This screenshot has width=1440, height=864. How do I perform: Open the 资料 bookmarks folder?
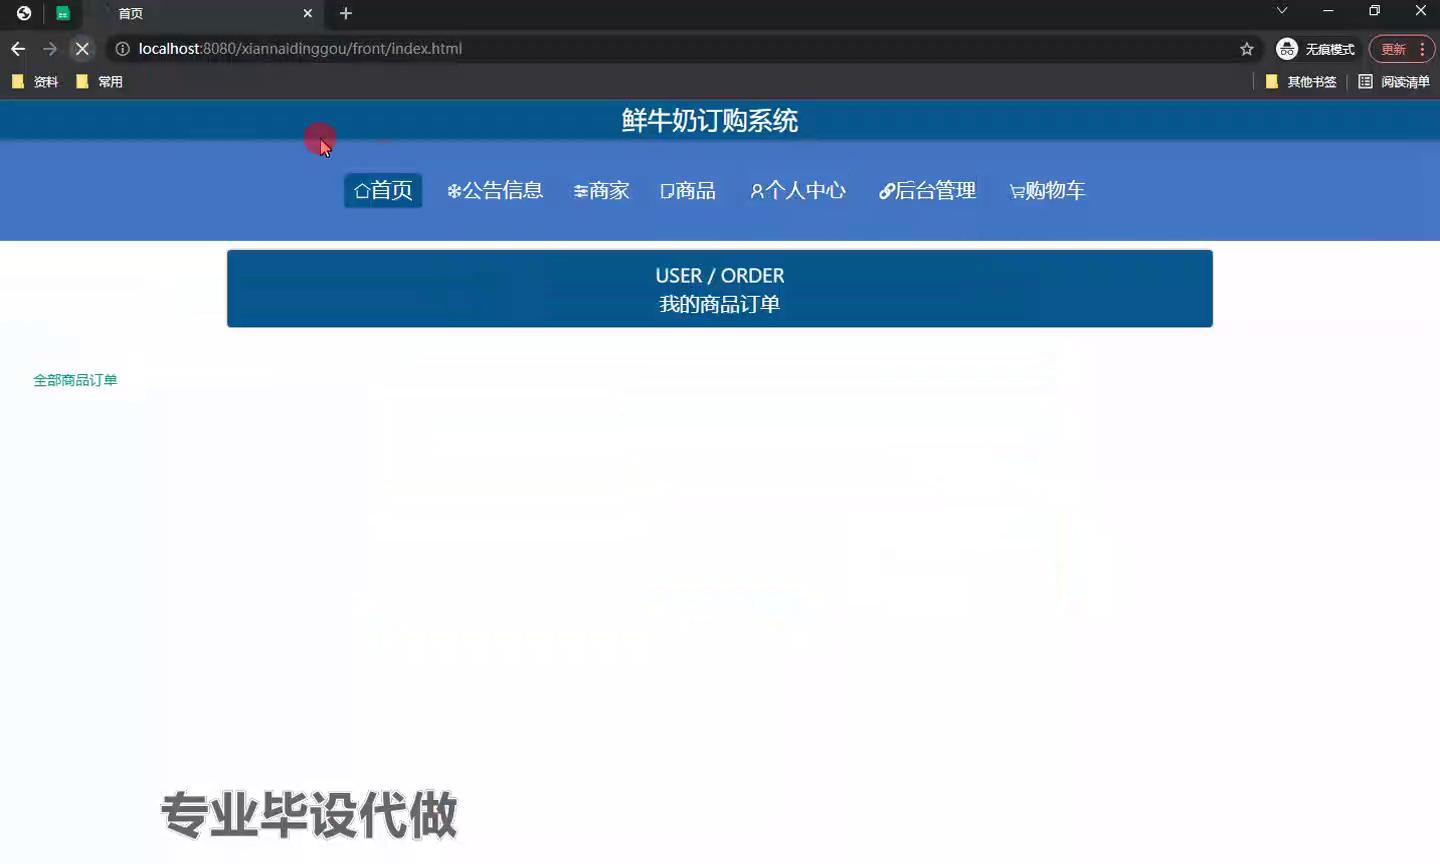35,82
